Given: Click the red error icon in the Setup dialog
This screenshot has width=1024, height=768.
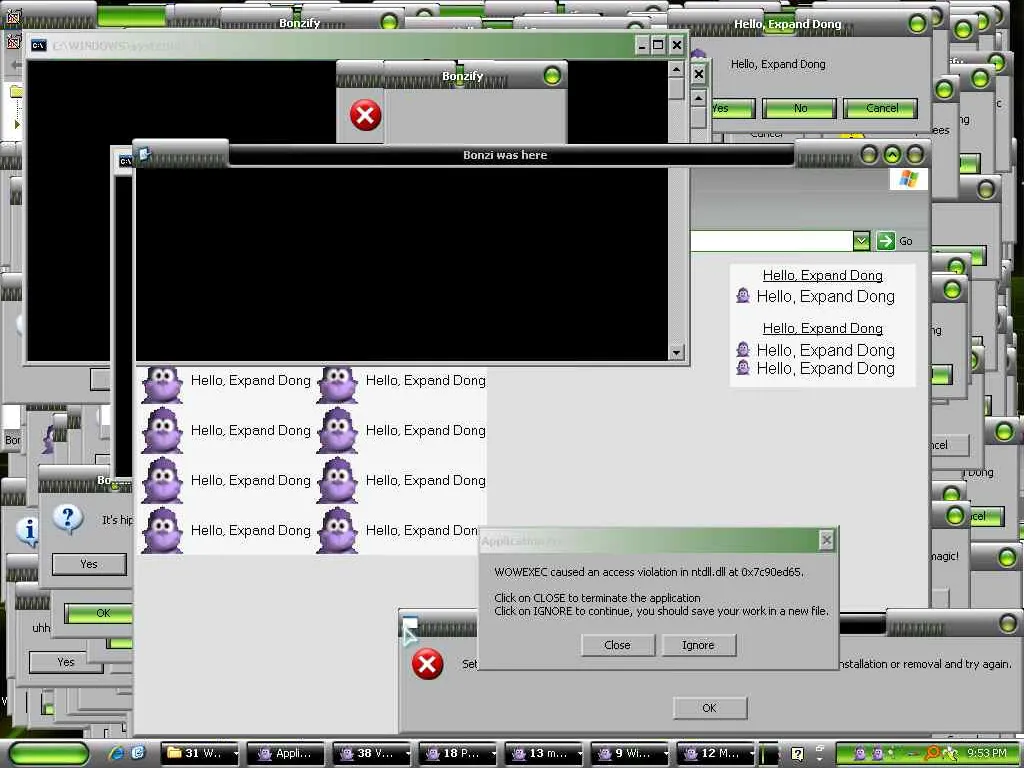Looking at the screenshot, I should click(427, 664).
